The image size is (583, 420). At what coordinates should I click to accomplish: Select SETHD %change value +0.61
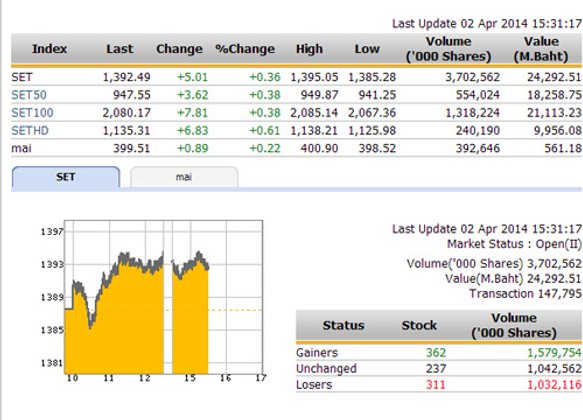tap(265, 130)
